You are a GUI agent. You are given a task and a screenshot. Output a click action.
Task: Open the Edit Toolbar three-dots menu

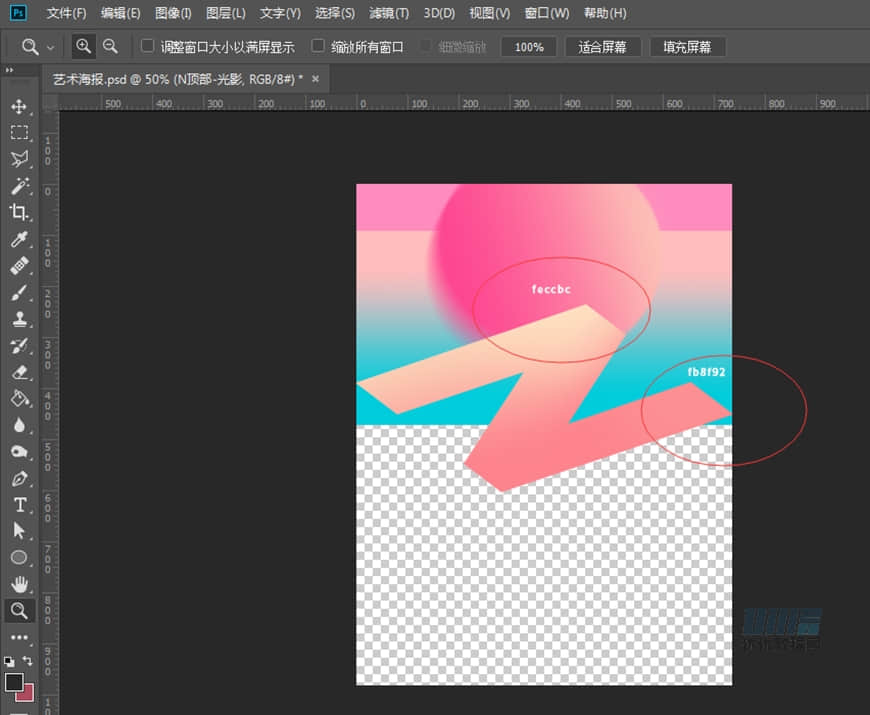(19, 637)
